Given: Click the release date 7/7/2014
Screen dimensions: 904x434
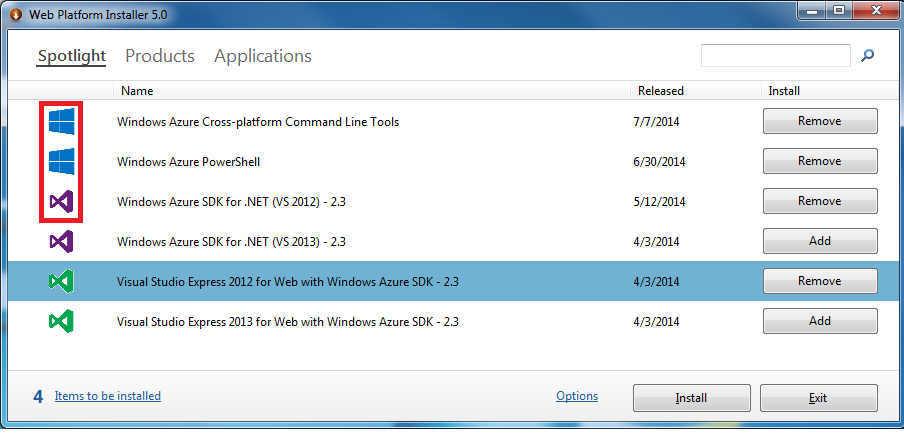Looking at the screenshot, I should click(656, 122).
